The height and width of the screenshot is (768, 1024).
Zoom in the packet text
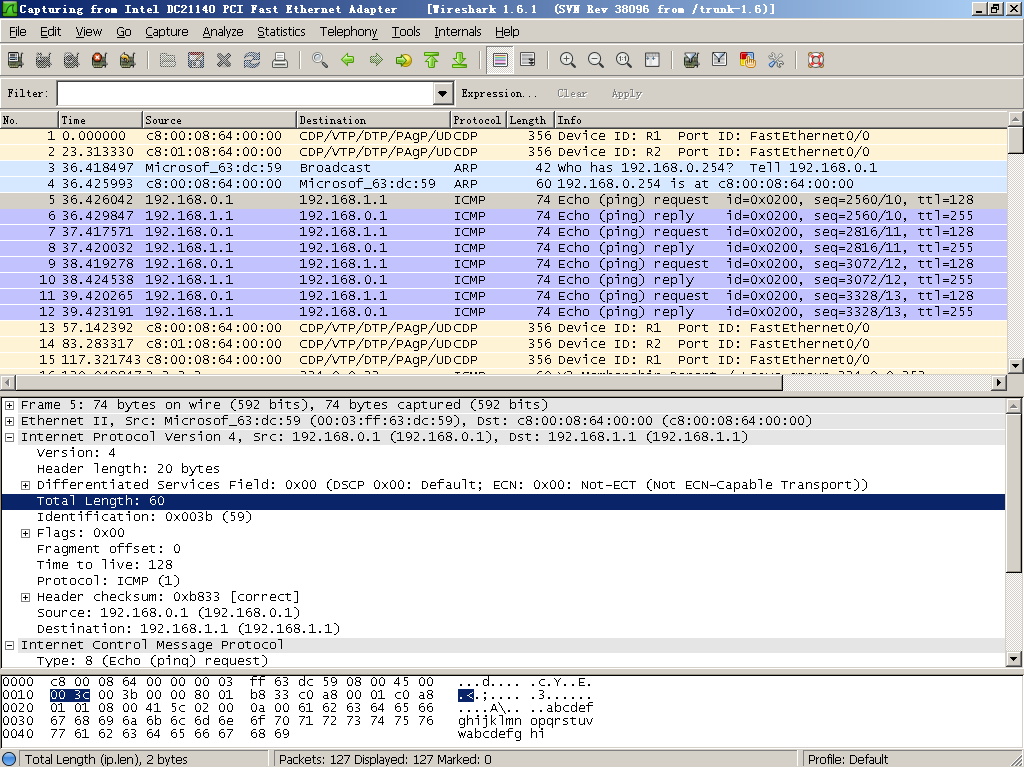[568, 61]
